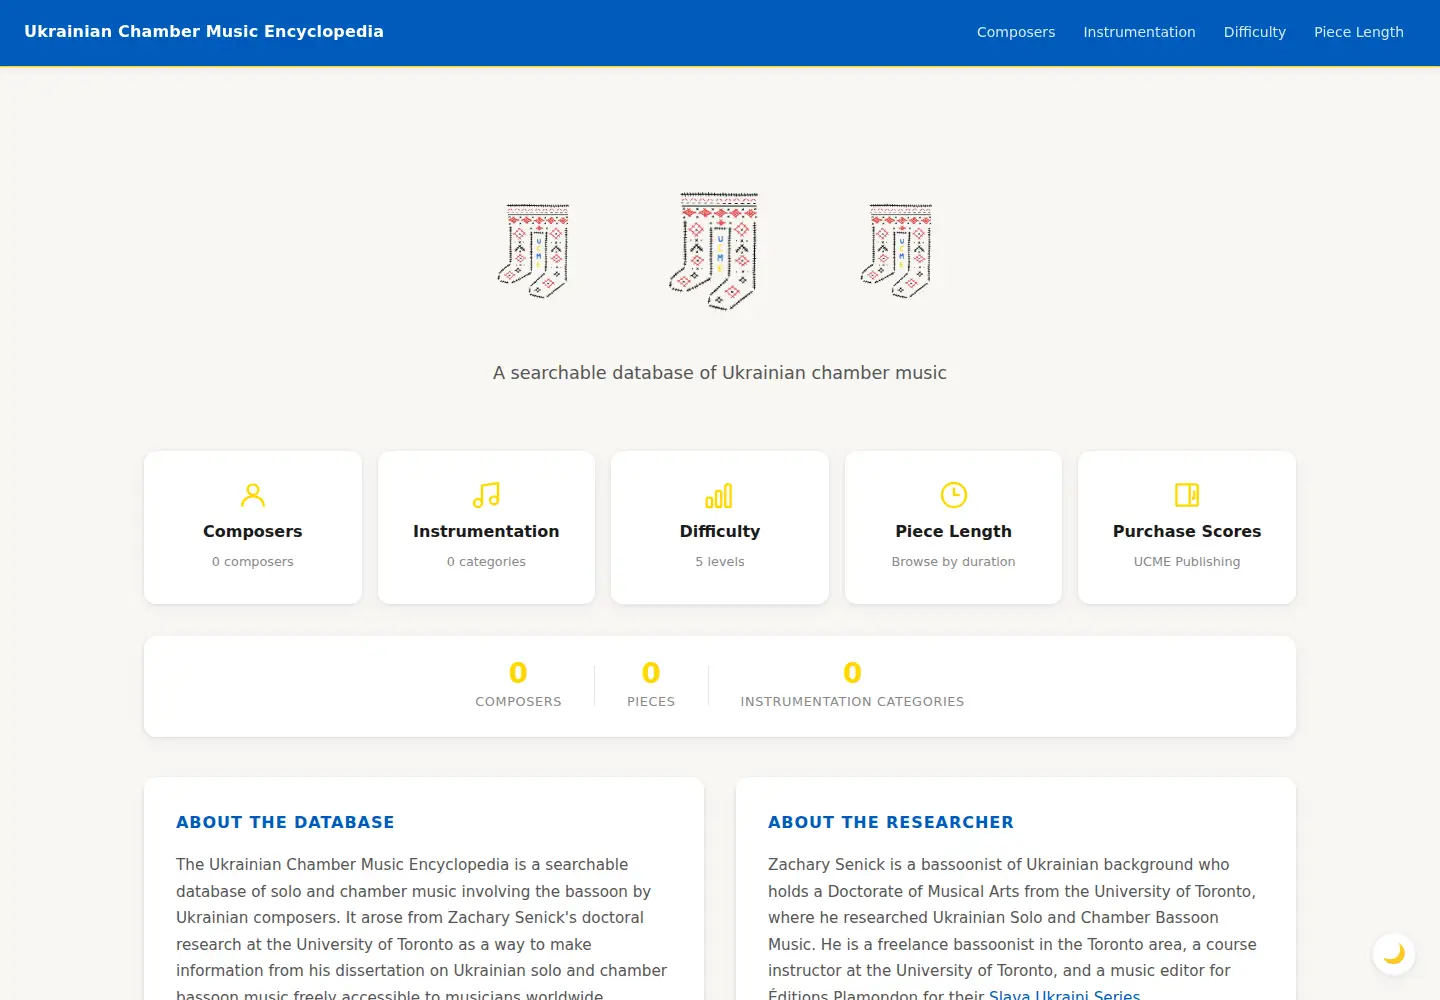
Task: Click the PIECES stat label
Action: [651, 702]
